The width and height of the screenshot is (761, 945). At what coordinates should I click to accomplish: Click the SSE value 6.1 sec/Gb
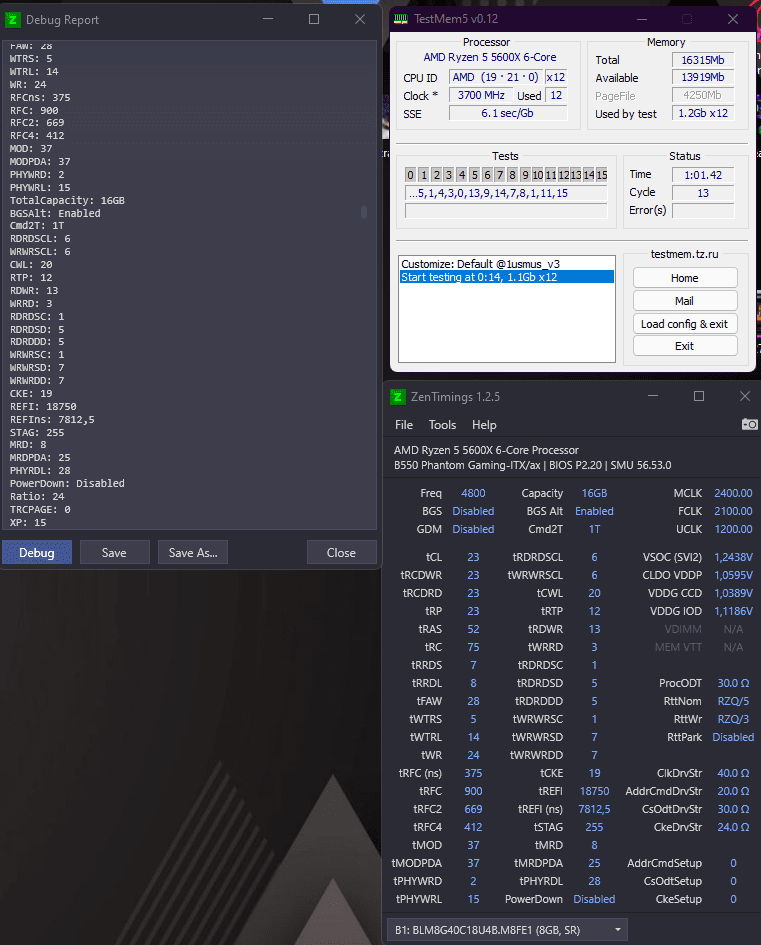(x=508, y=113)
